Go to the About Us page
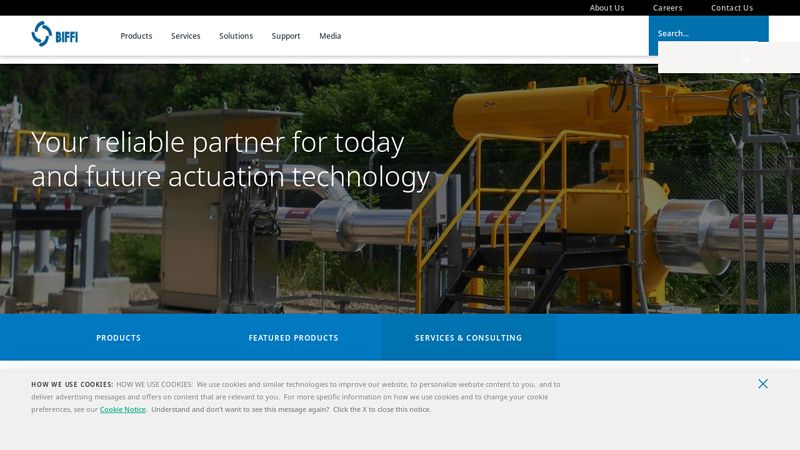This screenshot has height=450, width=800. click(607, 8)
